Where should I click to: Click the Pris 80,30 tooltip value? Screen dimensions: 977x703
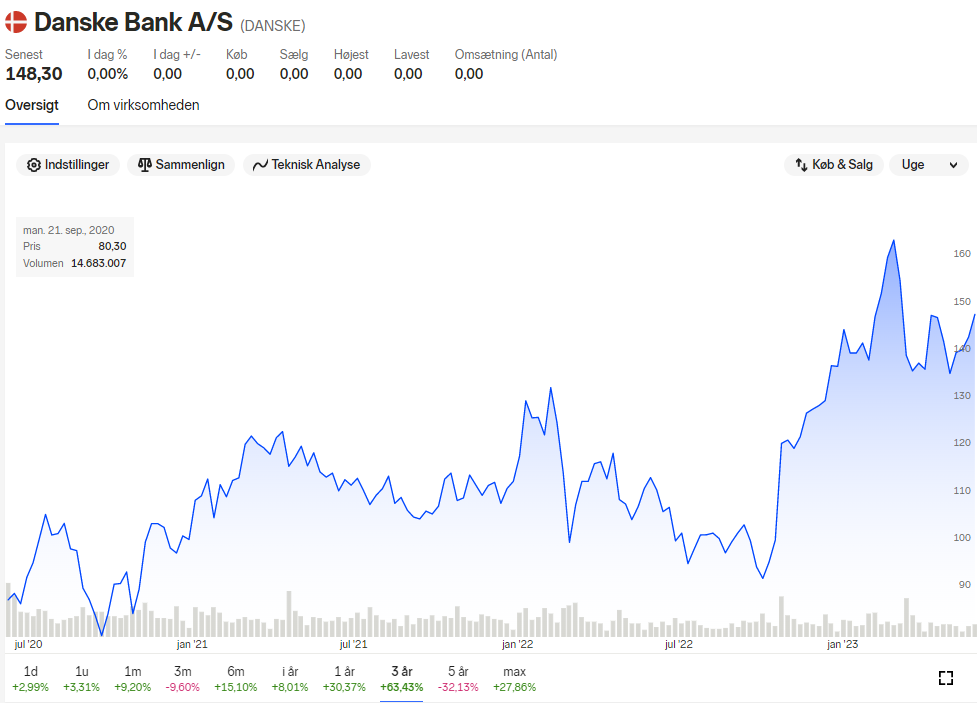pos(112,246)
